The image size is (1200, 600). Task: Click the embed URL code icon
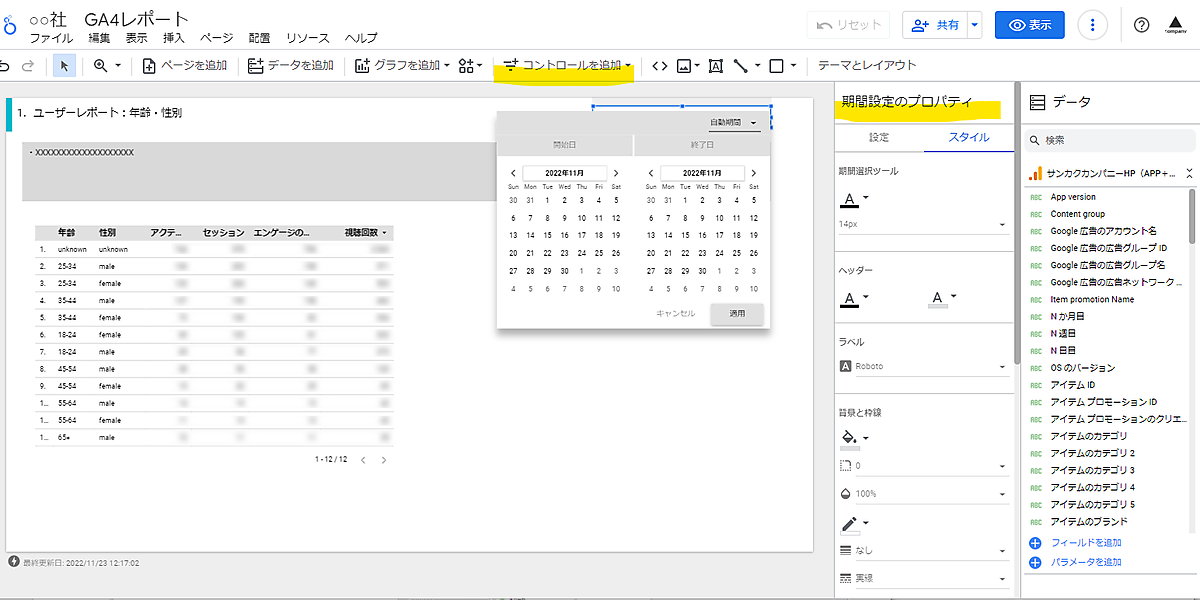[659, 66]
